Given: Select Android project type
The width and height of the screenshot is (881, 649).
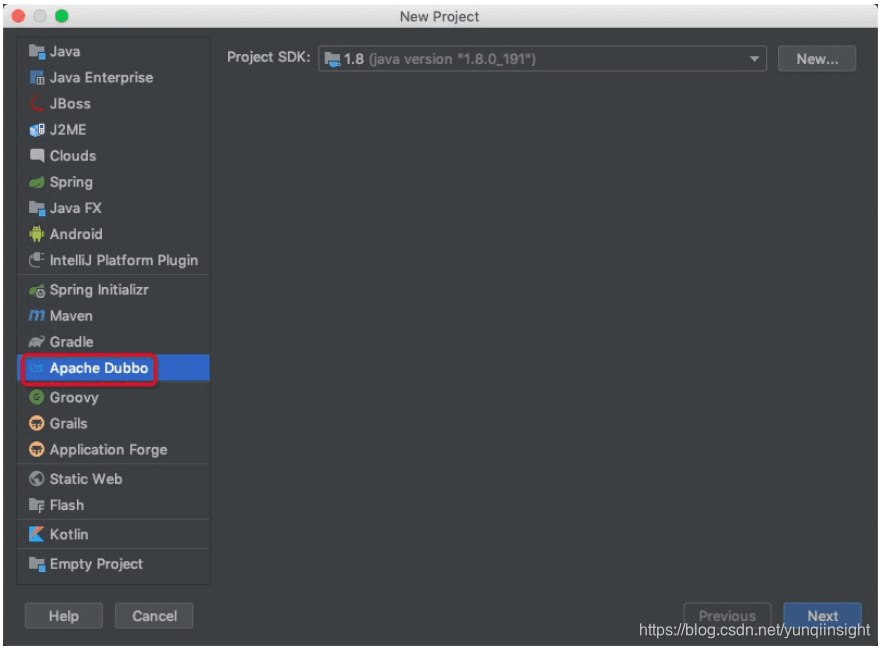Looking at the screenshot, I should pos(113,234).
